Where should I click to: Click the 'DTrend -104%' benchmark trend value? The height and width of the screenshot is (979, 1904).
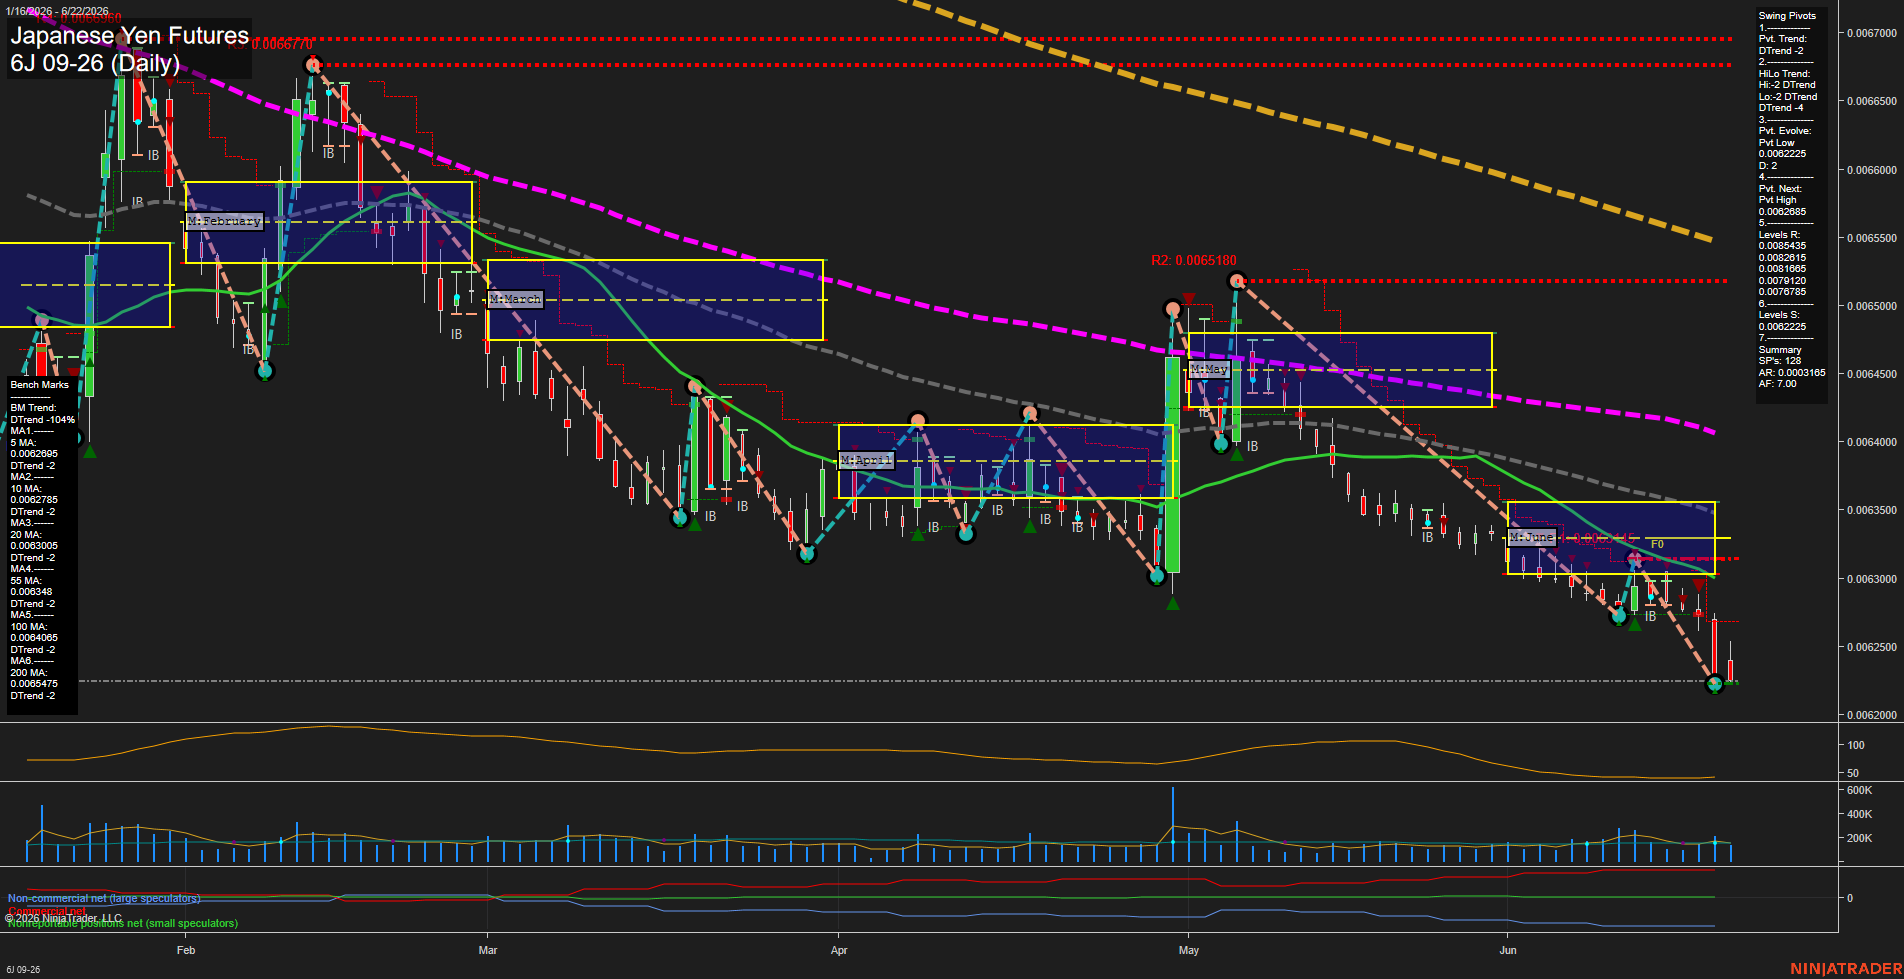pos(43,420)
